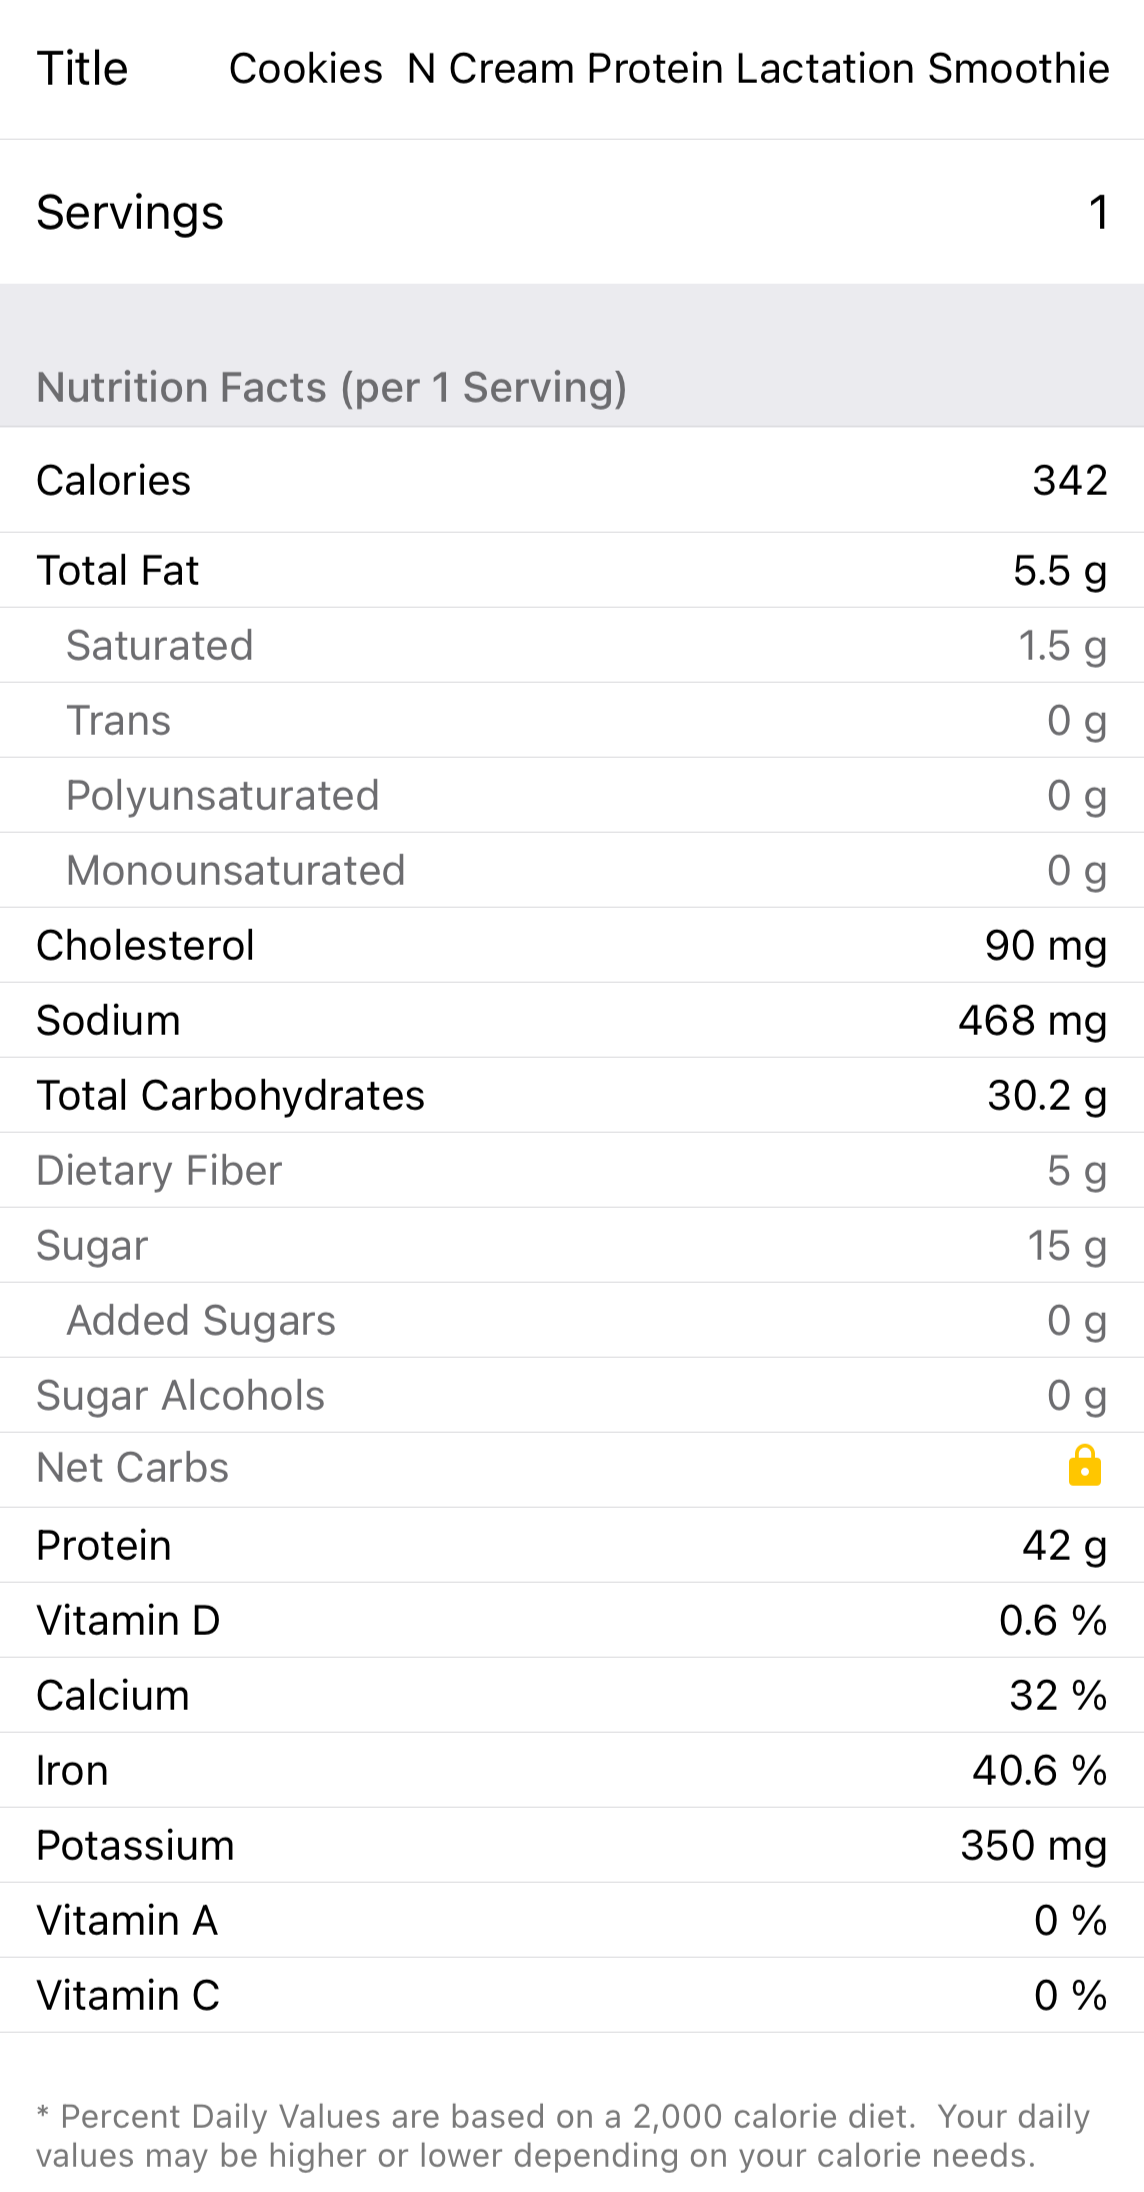Select the Potassium 350 mg row

click(x=572, y=1846)
